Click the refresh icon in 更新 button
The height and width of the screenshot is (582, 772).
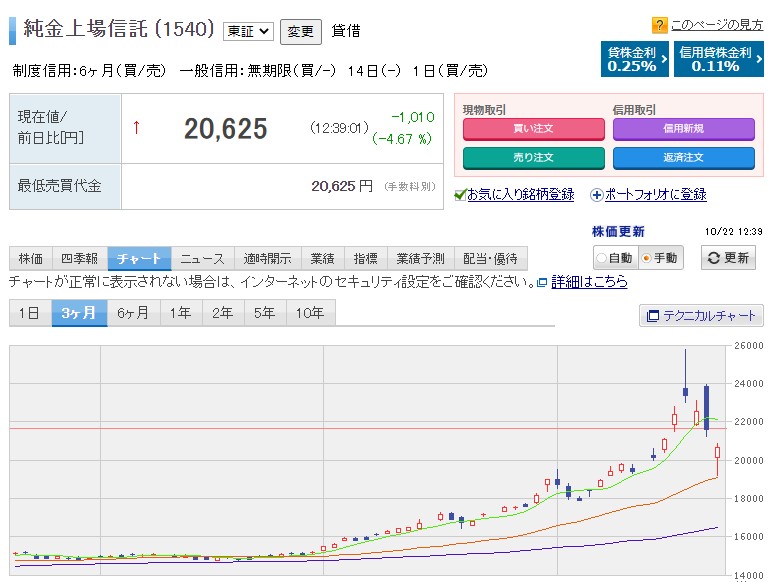click(712, 257)
